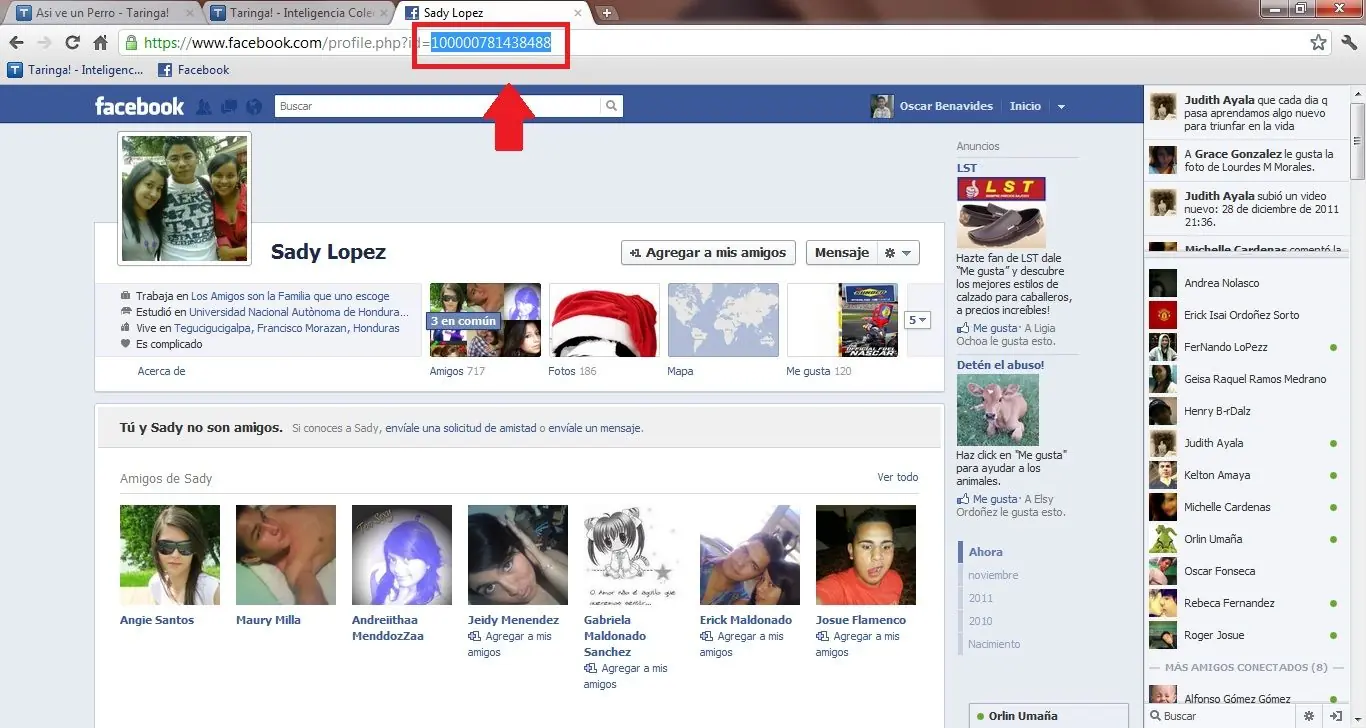This screenshot has width=1366, height=728.
Task: Click Ver todo for Amigos de Sady
Action: (898, 477)
